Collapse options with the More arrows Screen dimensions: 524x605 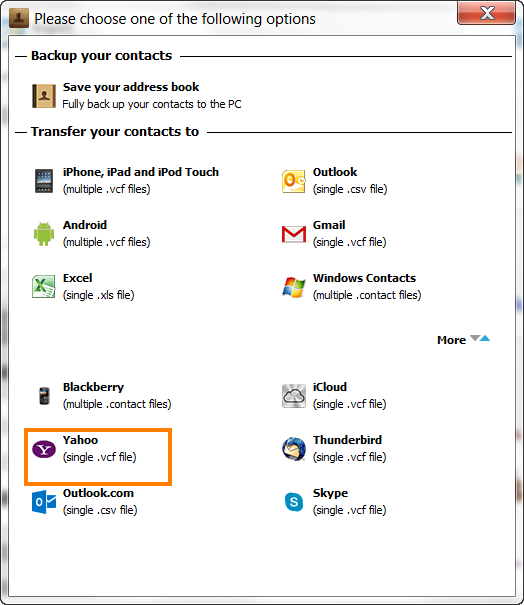coord(480,338)
